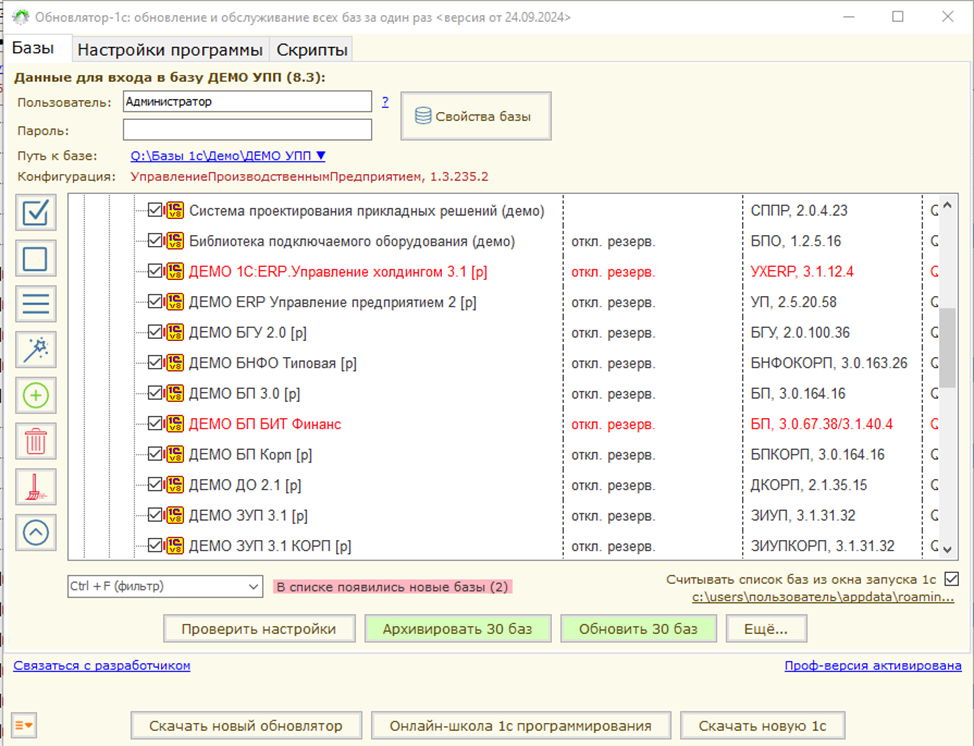974x746 pixels.
Task: Click 1C icon of Система проектирования row
Action: coord(175,210)
